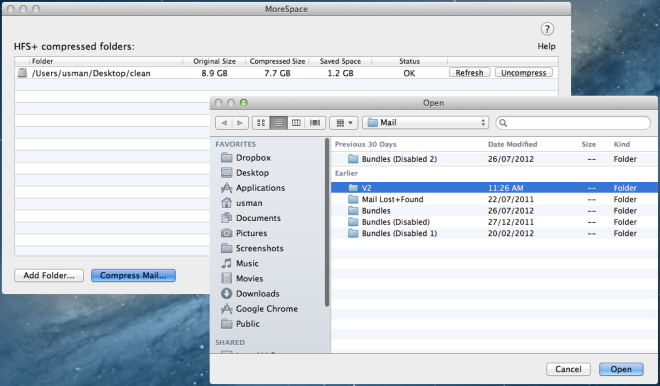This screenshot has width=660, height=386.
Task: Sort by Kind column header
Action: coord(622,144)
